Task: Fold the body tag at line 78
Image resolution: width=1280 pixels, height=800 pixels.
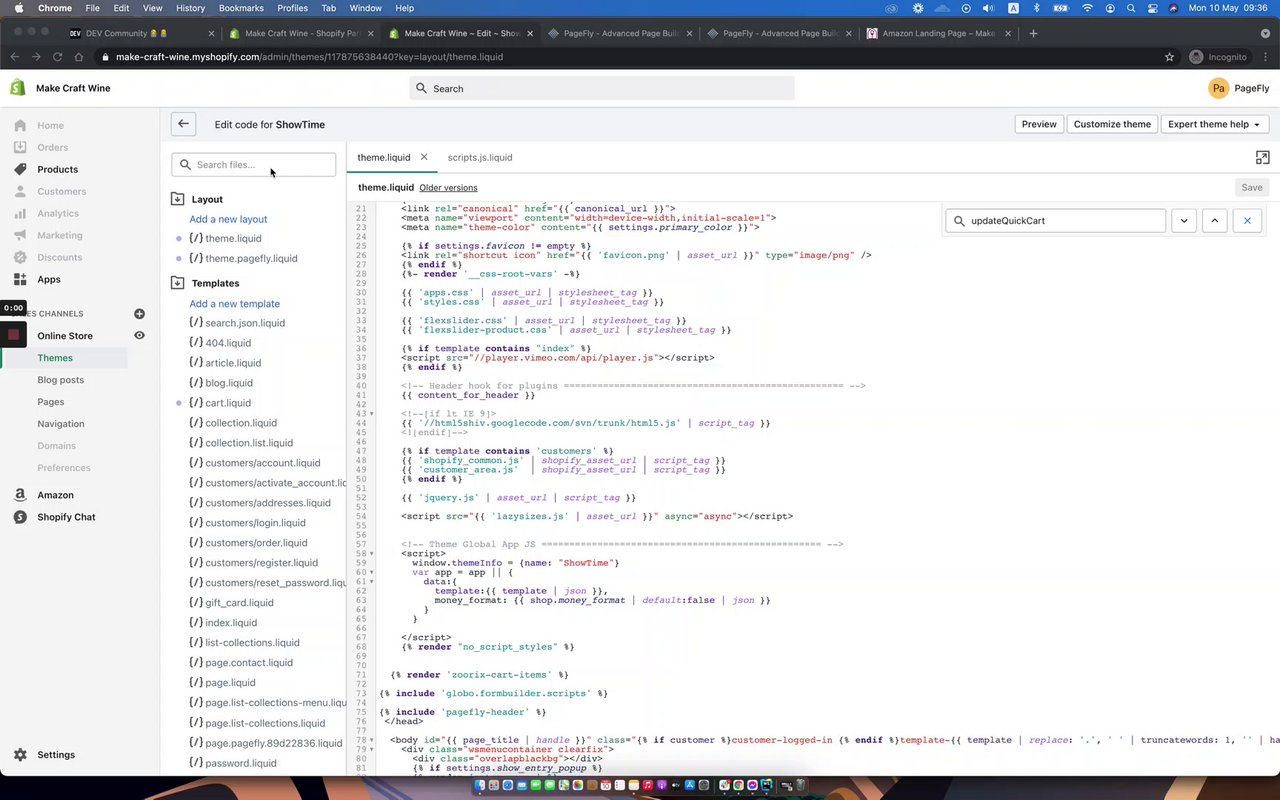Action: click(372, 740)
